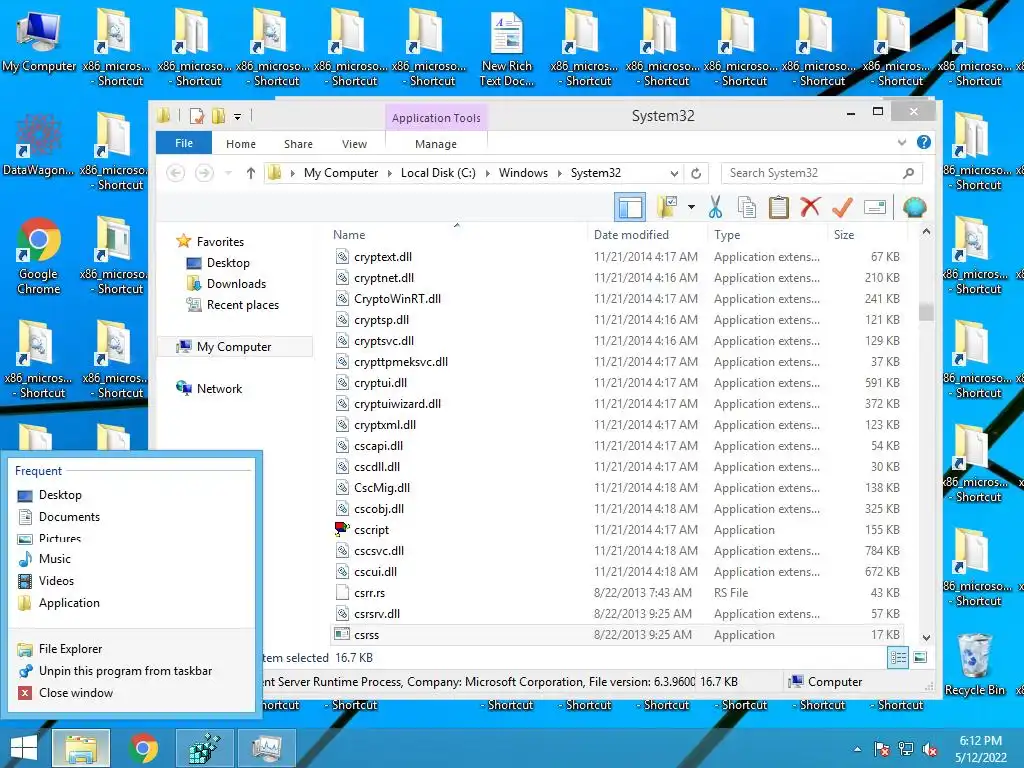Image resolution: width=1024 pixels, height=768 pixels.
Task: Click the Help question mark icon
Action: tap(923, 142)
